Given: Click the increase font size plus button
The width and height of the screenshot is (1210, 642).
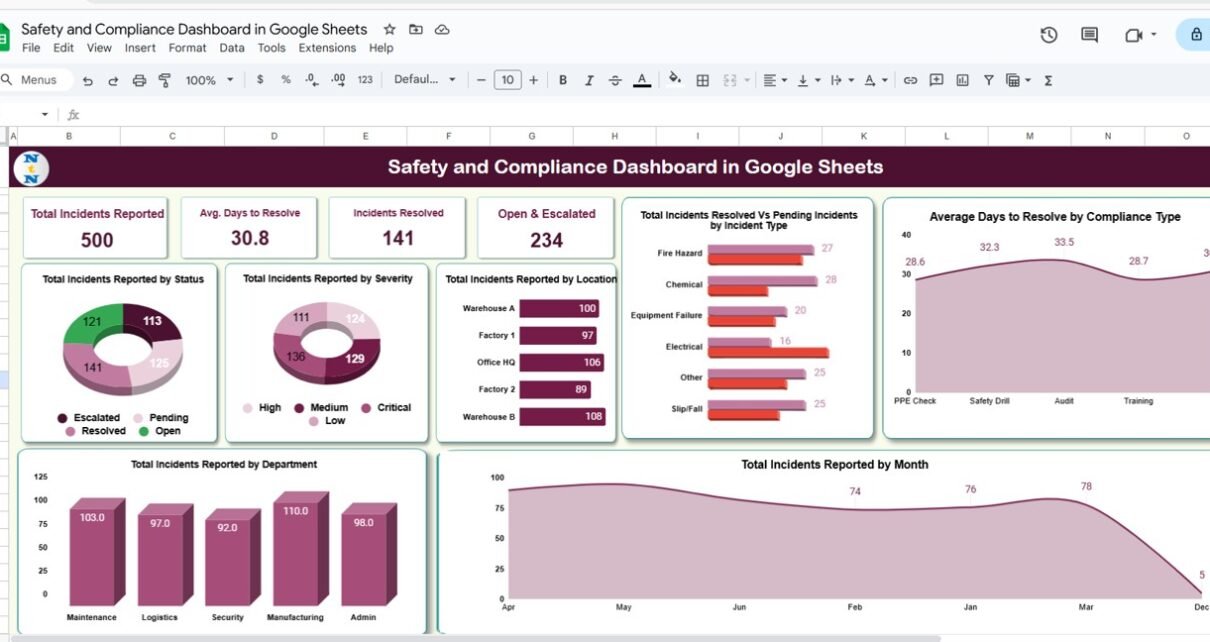Looking at the screenshot, I should tap(533, 80).
